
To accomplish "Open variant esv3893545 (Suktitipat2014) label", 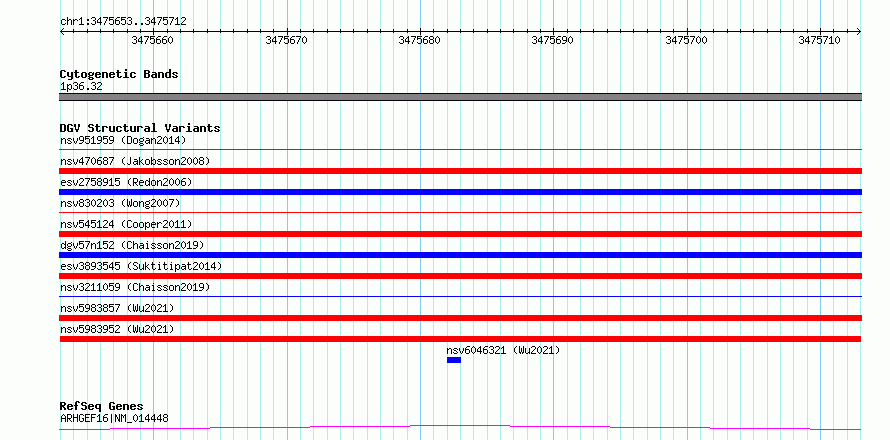I will 141,266.
